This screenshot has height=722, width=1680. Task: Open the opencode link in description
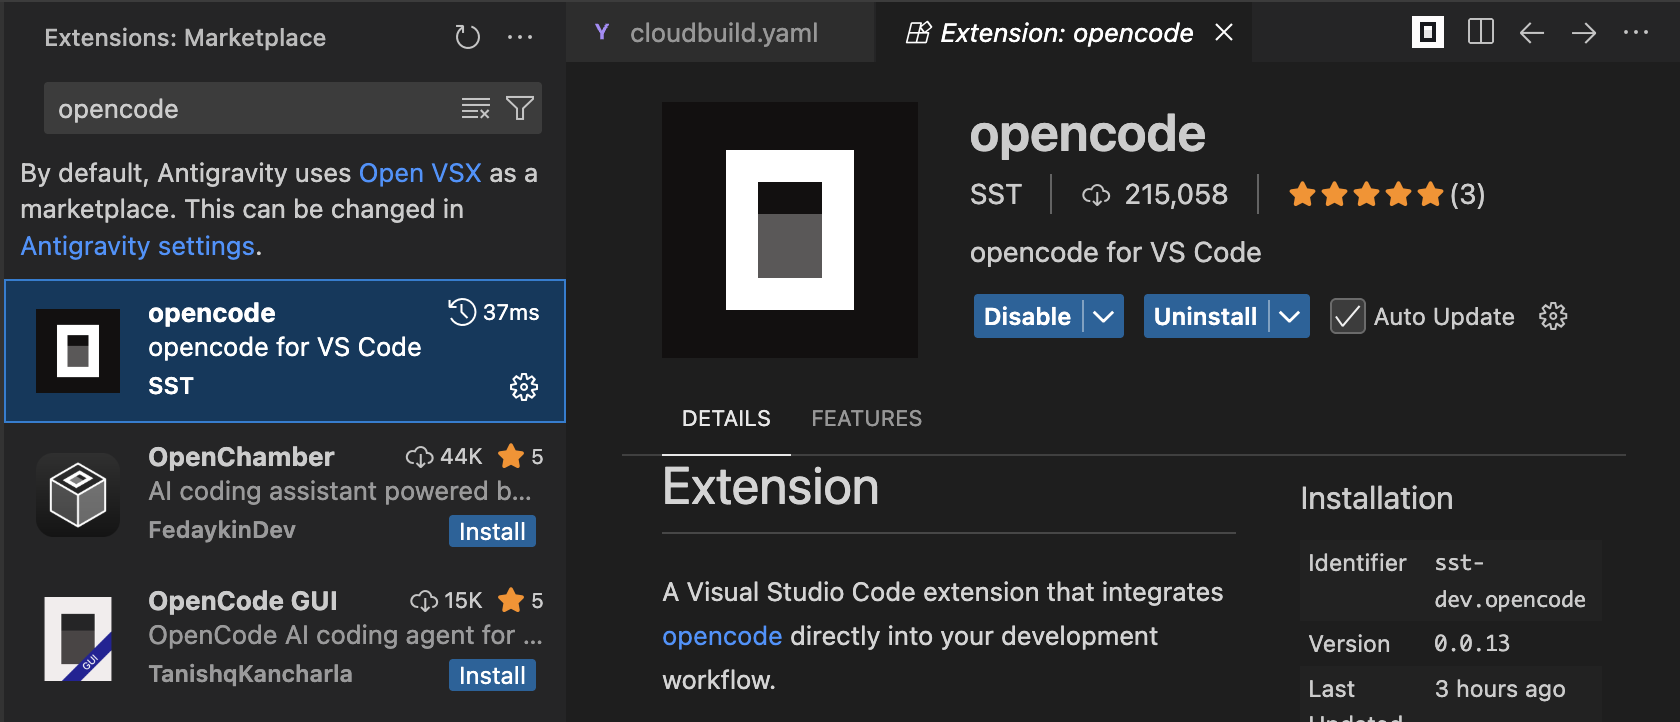(722, 636)
